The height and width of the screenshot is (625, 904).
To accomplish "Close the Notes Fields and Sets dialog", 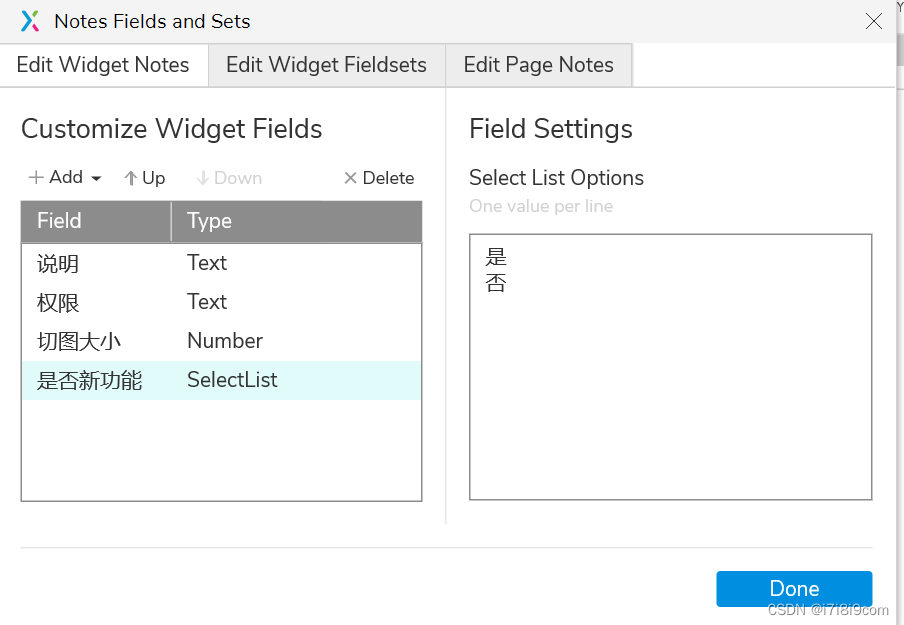I will pyautogui.click(x=873, y=21).
